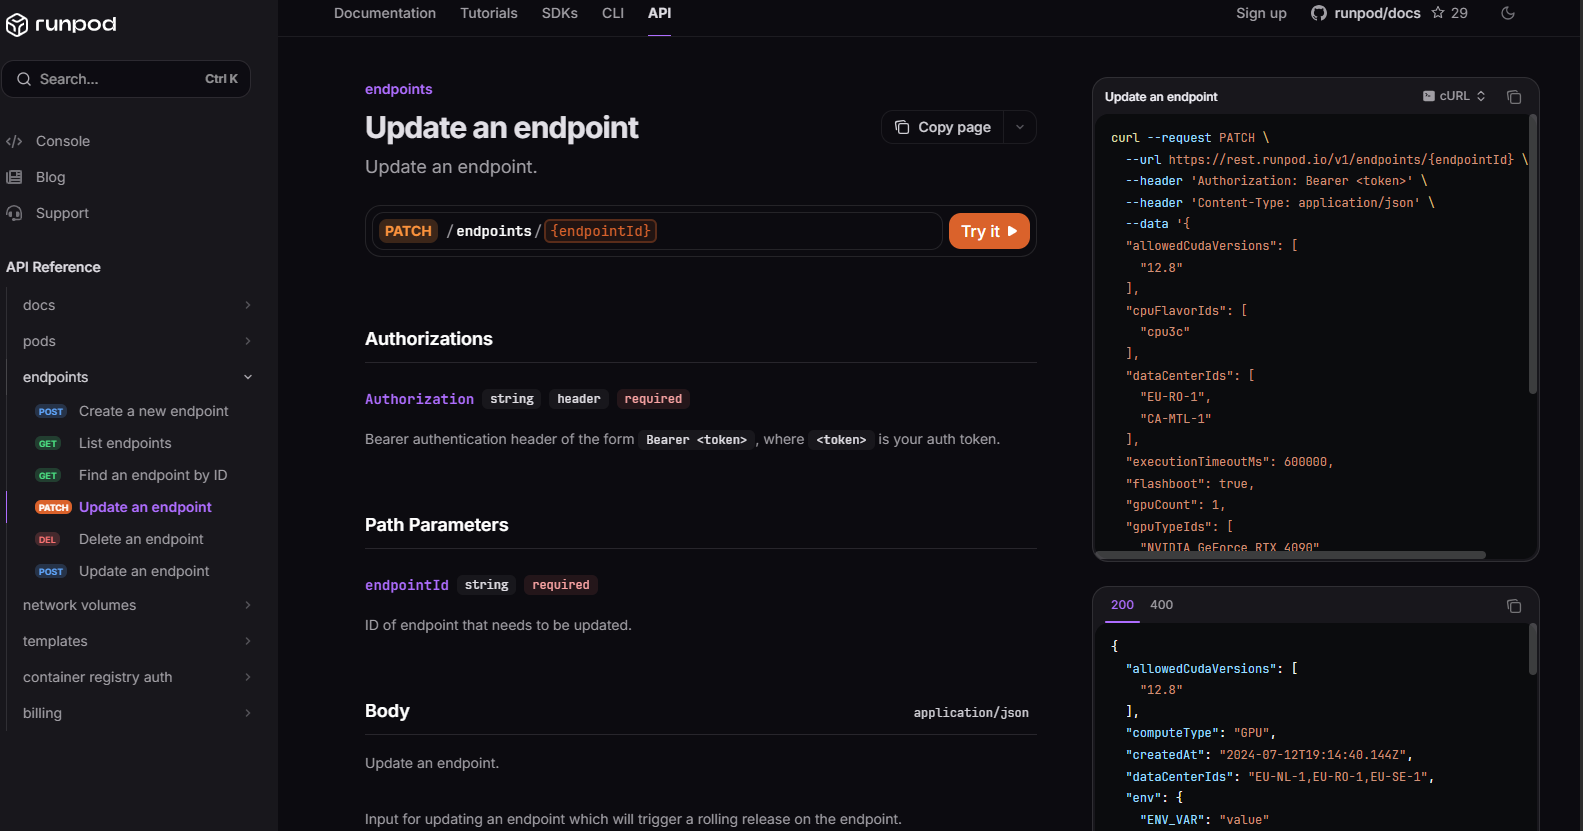Click the Authorizations heading

pos(429,339)
